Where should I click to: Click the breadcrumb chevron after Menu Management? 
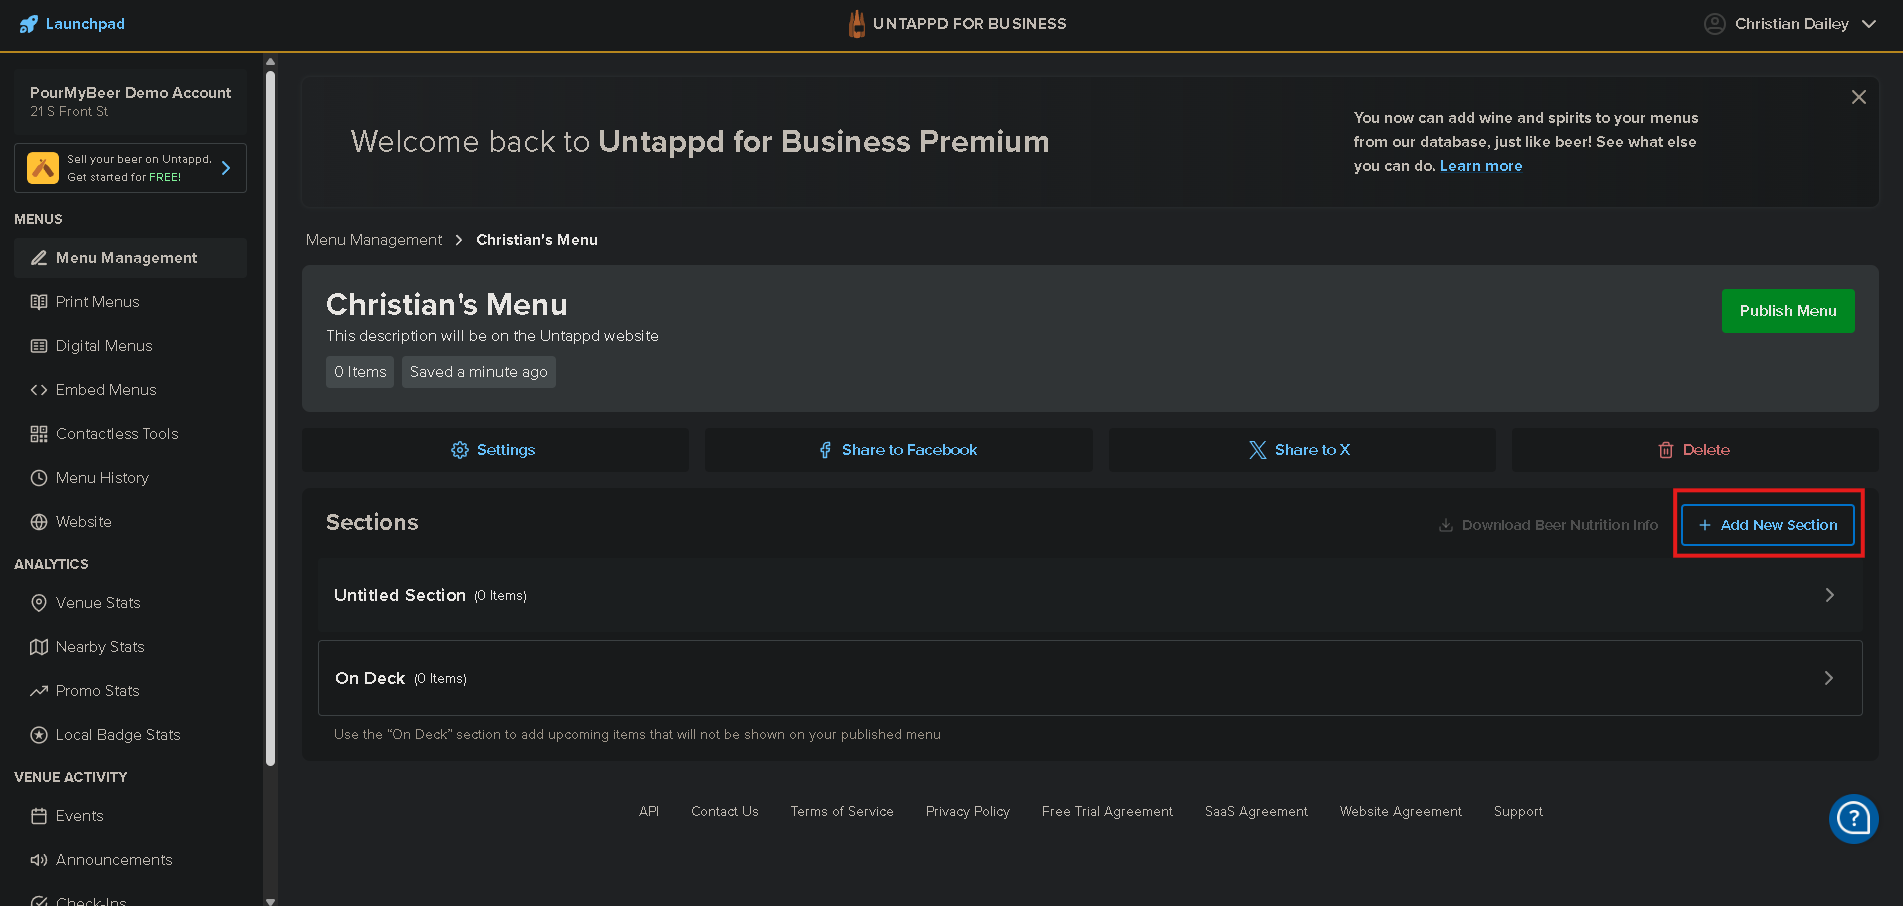459,240
